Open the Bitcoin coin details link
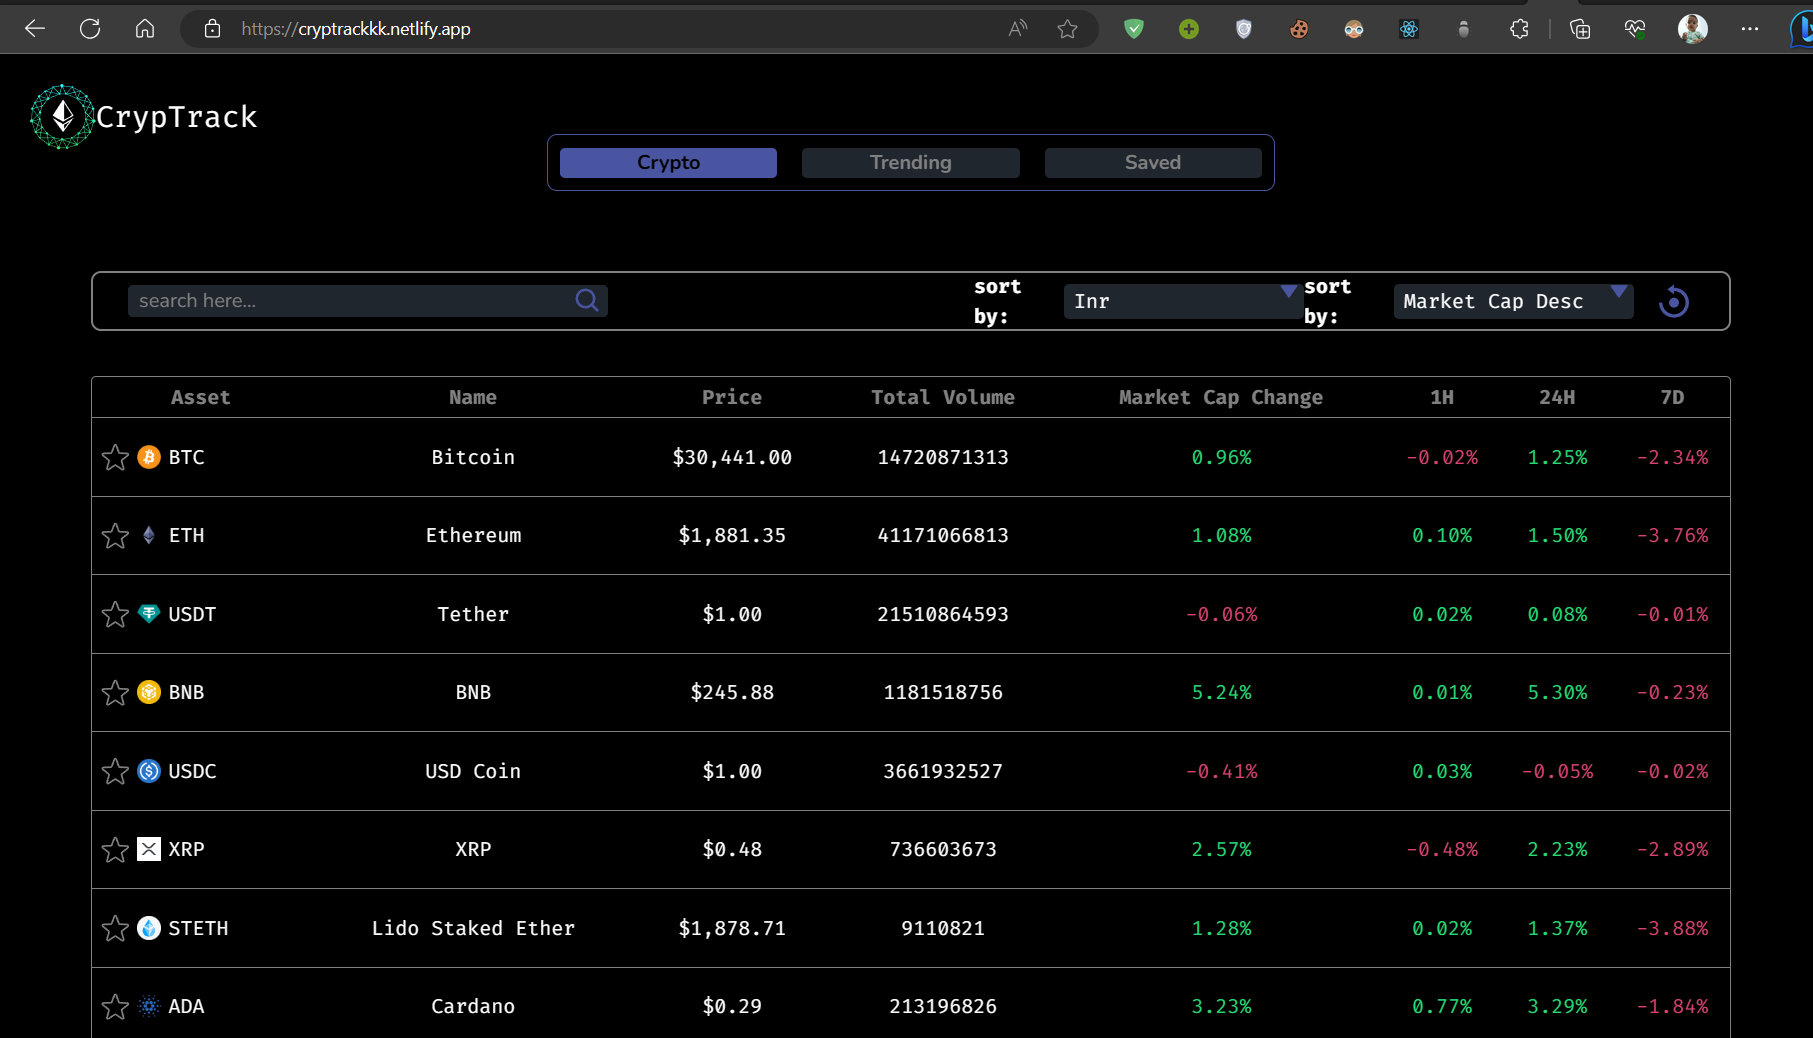The image size is (1813, 1038). [473, 457]
